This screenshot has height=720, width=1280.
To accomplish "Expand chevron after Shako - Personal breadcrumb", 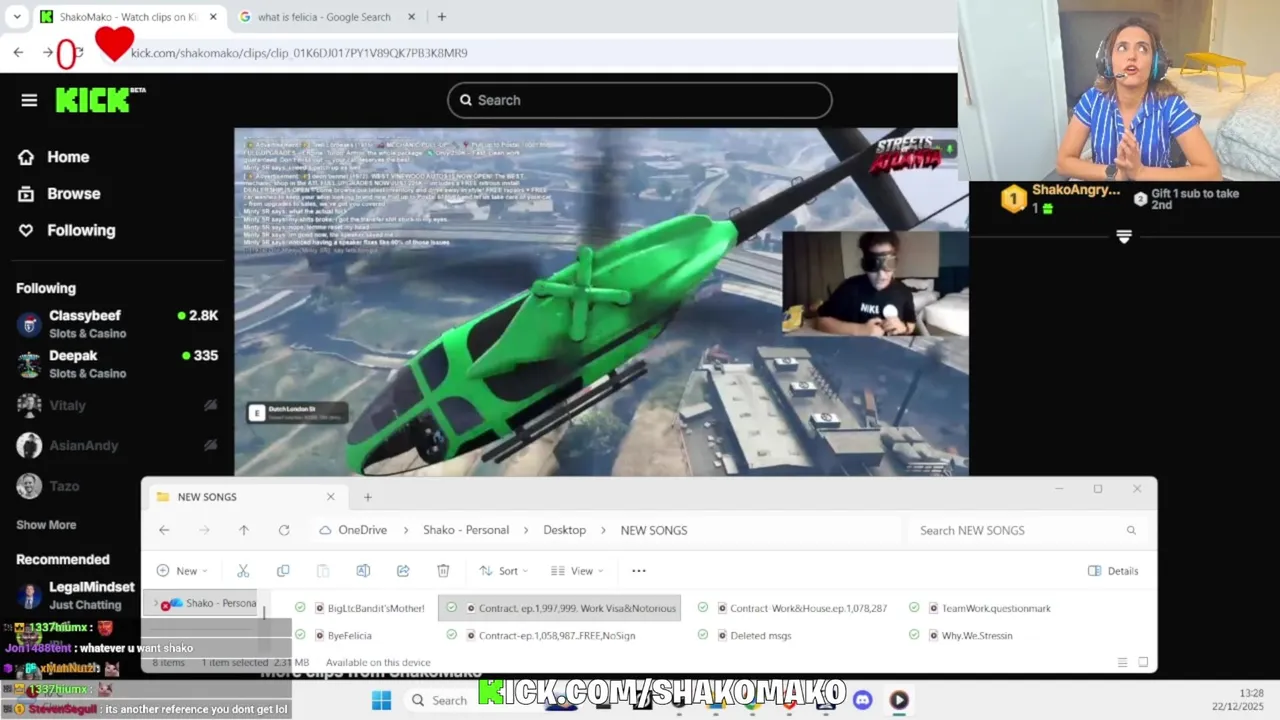I will (526, 530).
